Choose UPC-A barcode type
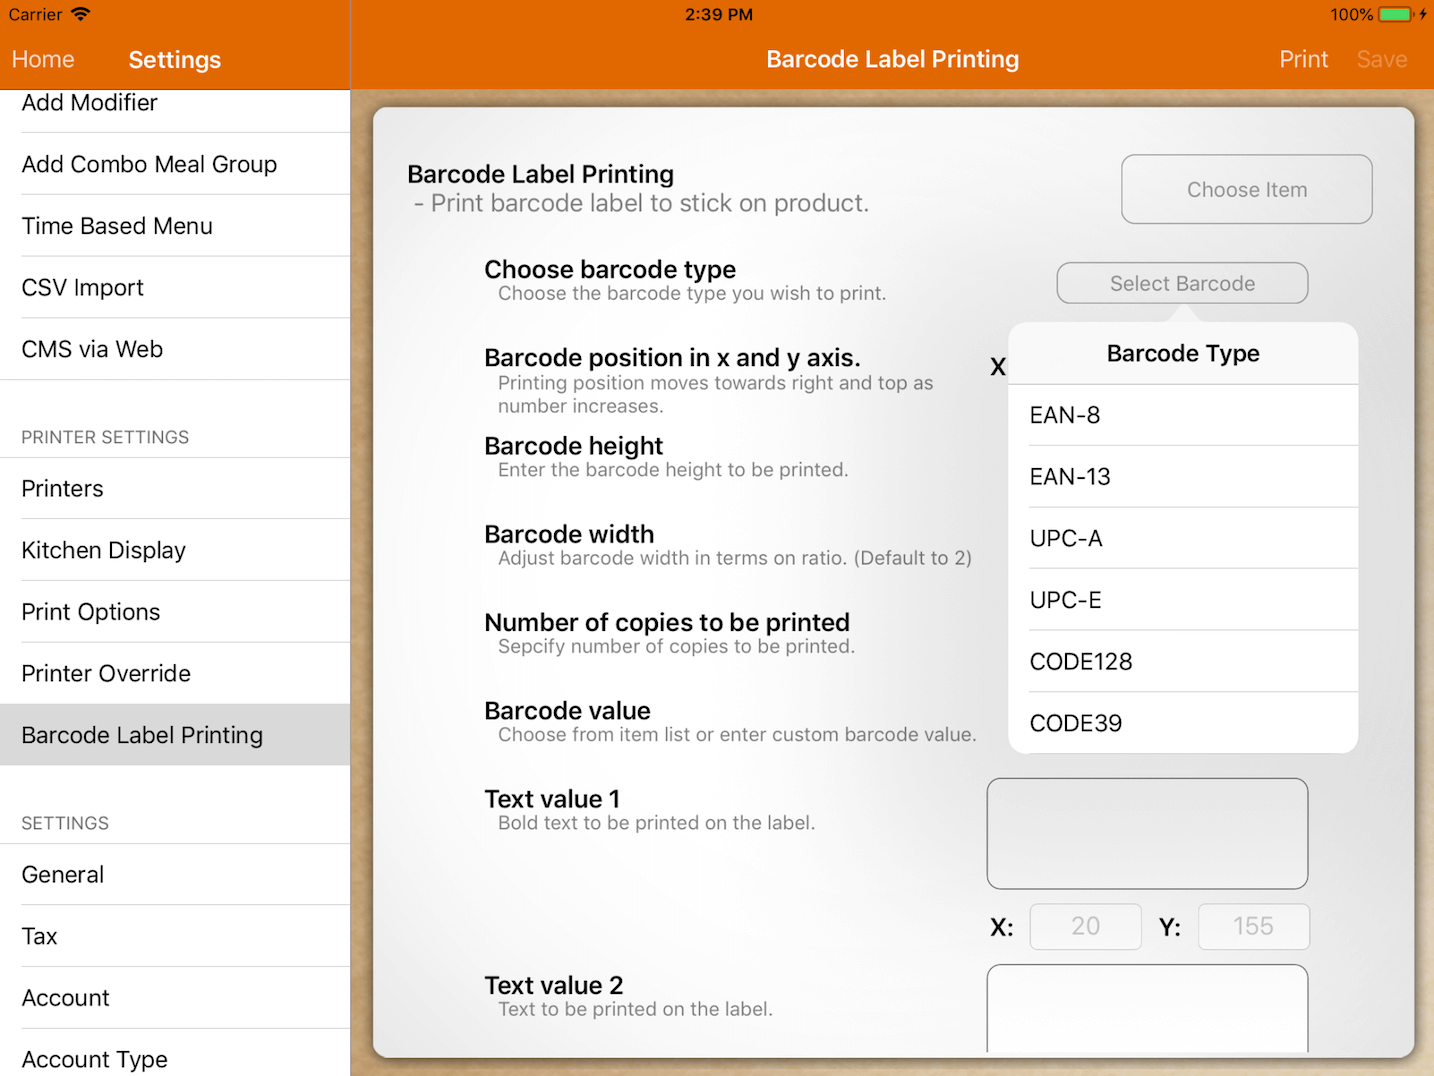 click(1183, 538)
